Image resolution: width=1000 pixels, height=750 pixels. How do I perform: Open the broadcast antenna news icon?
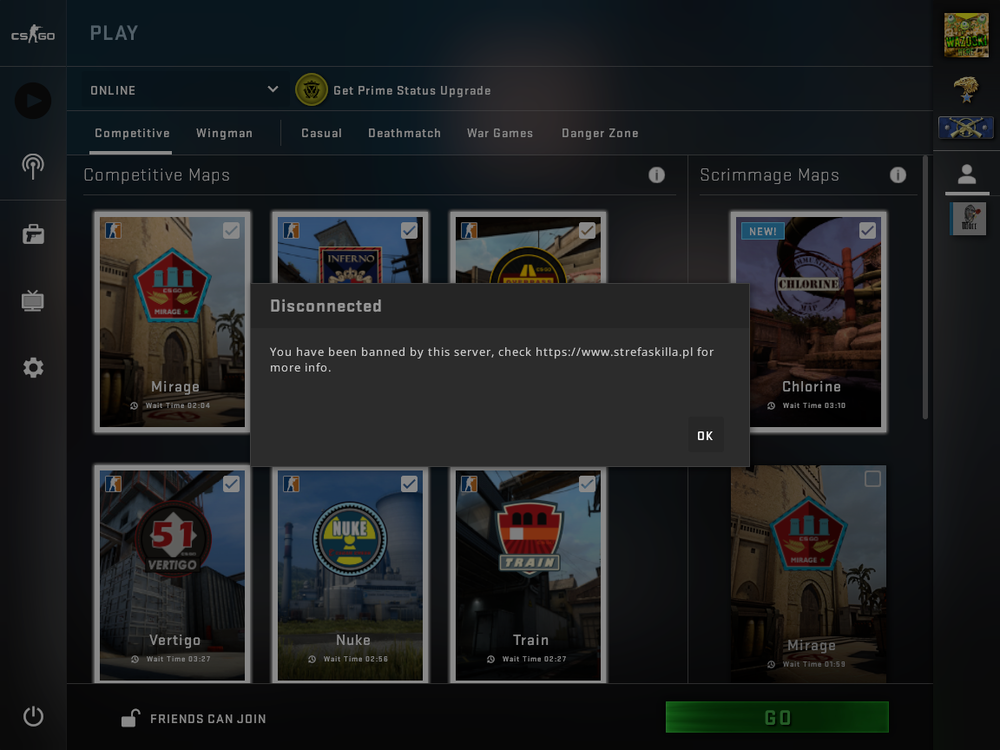pos(33,166)
